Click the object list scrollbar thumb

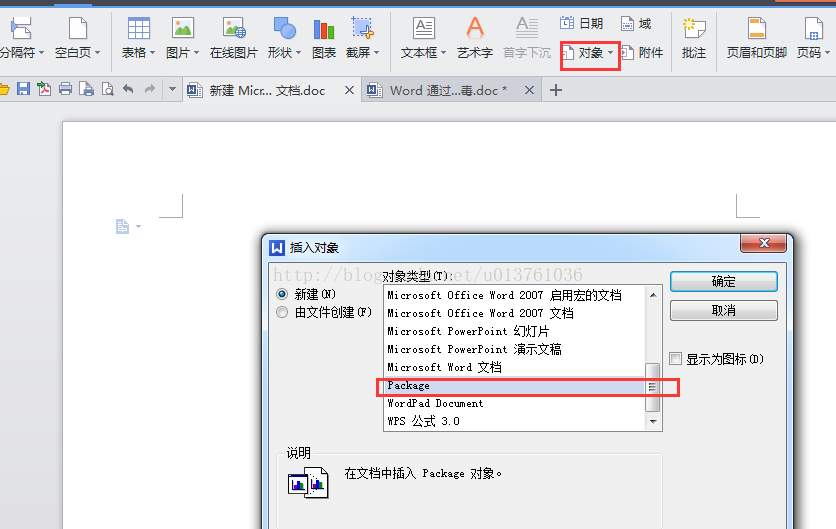coord(653,387)
